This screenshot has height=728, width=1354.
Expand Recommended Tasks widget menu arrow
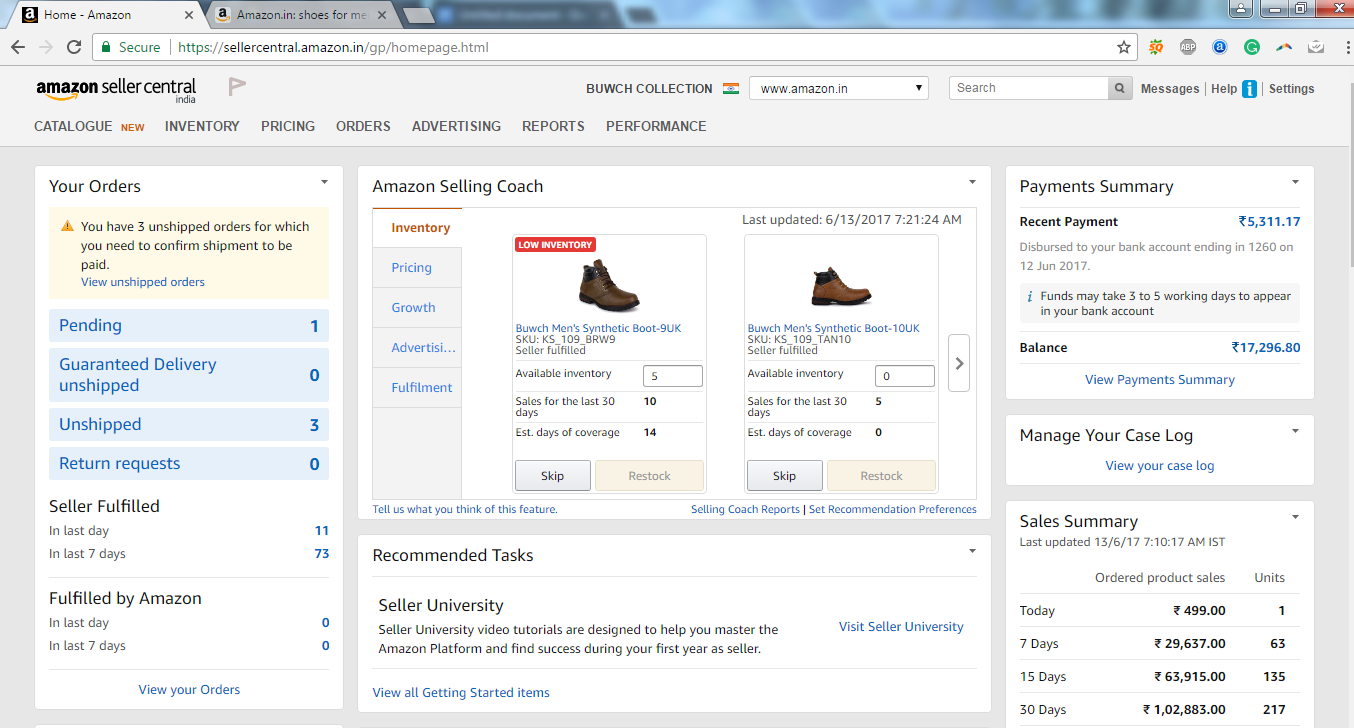click(972, 551)
